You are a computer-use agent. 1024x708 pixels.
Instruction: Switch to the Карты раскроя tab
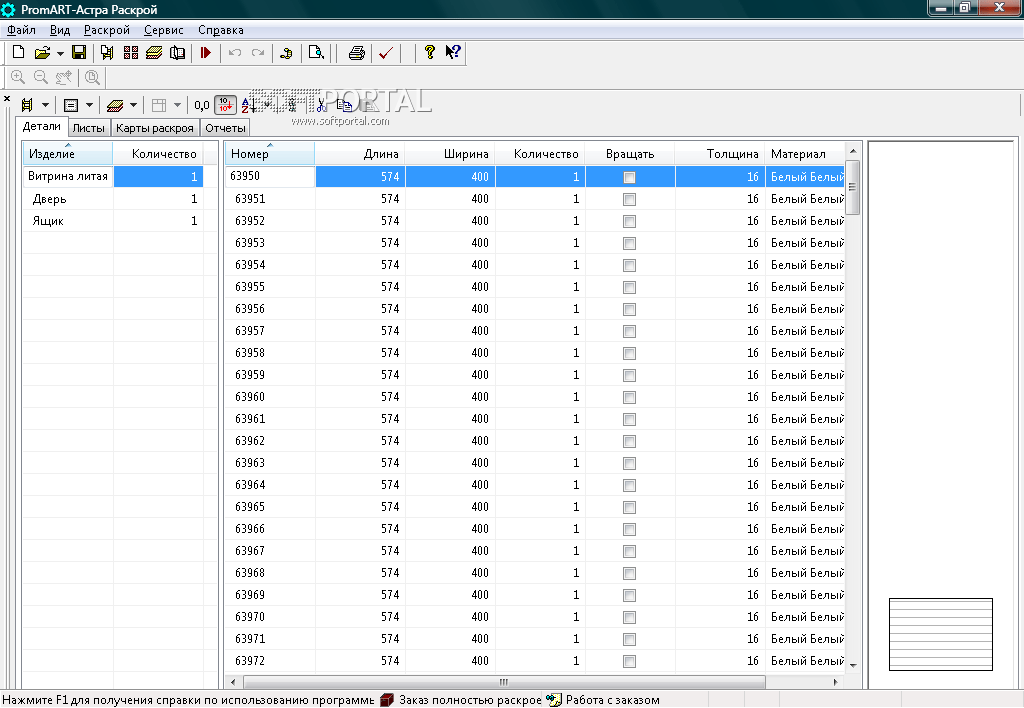click(154, 128)
